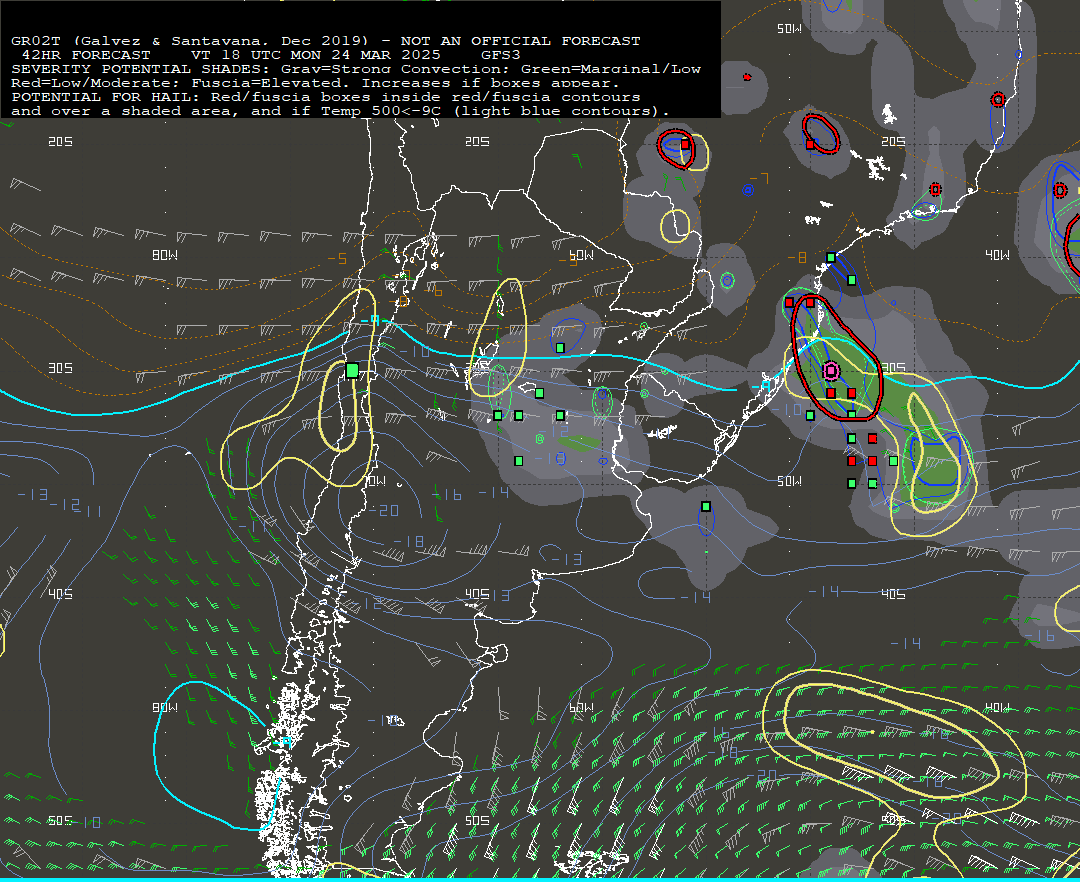Screen dimensions: 1080x882
Task: Select the fuchsia circle marker inside the red contour
Action: 831,371
